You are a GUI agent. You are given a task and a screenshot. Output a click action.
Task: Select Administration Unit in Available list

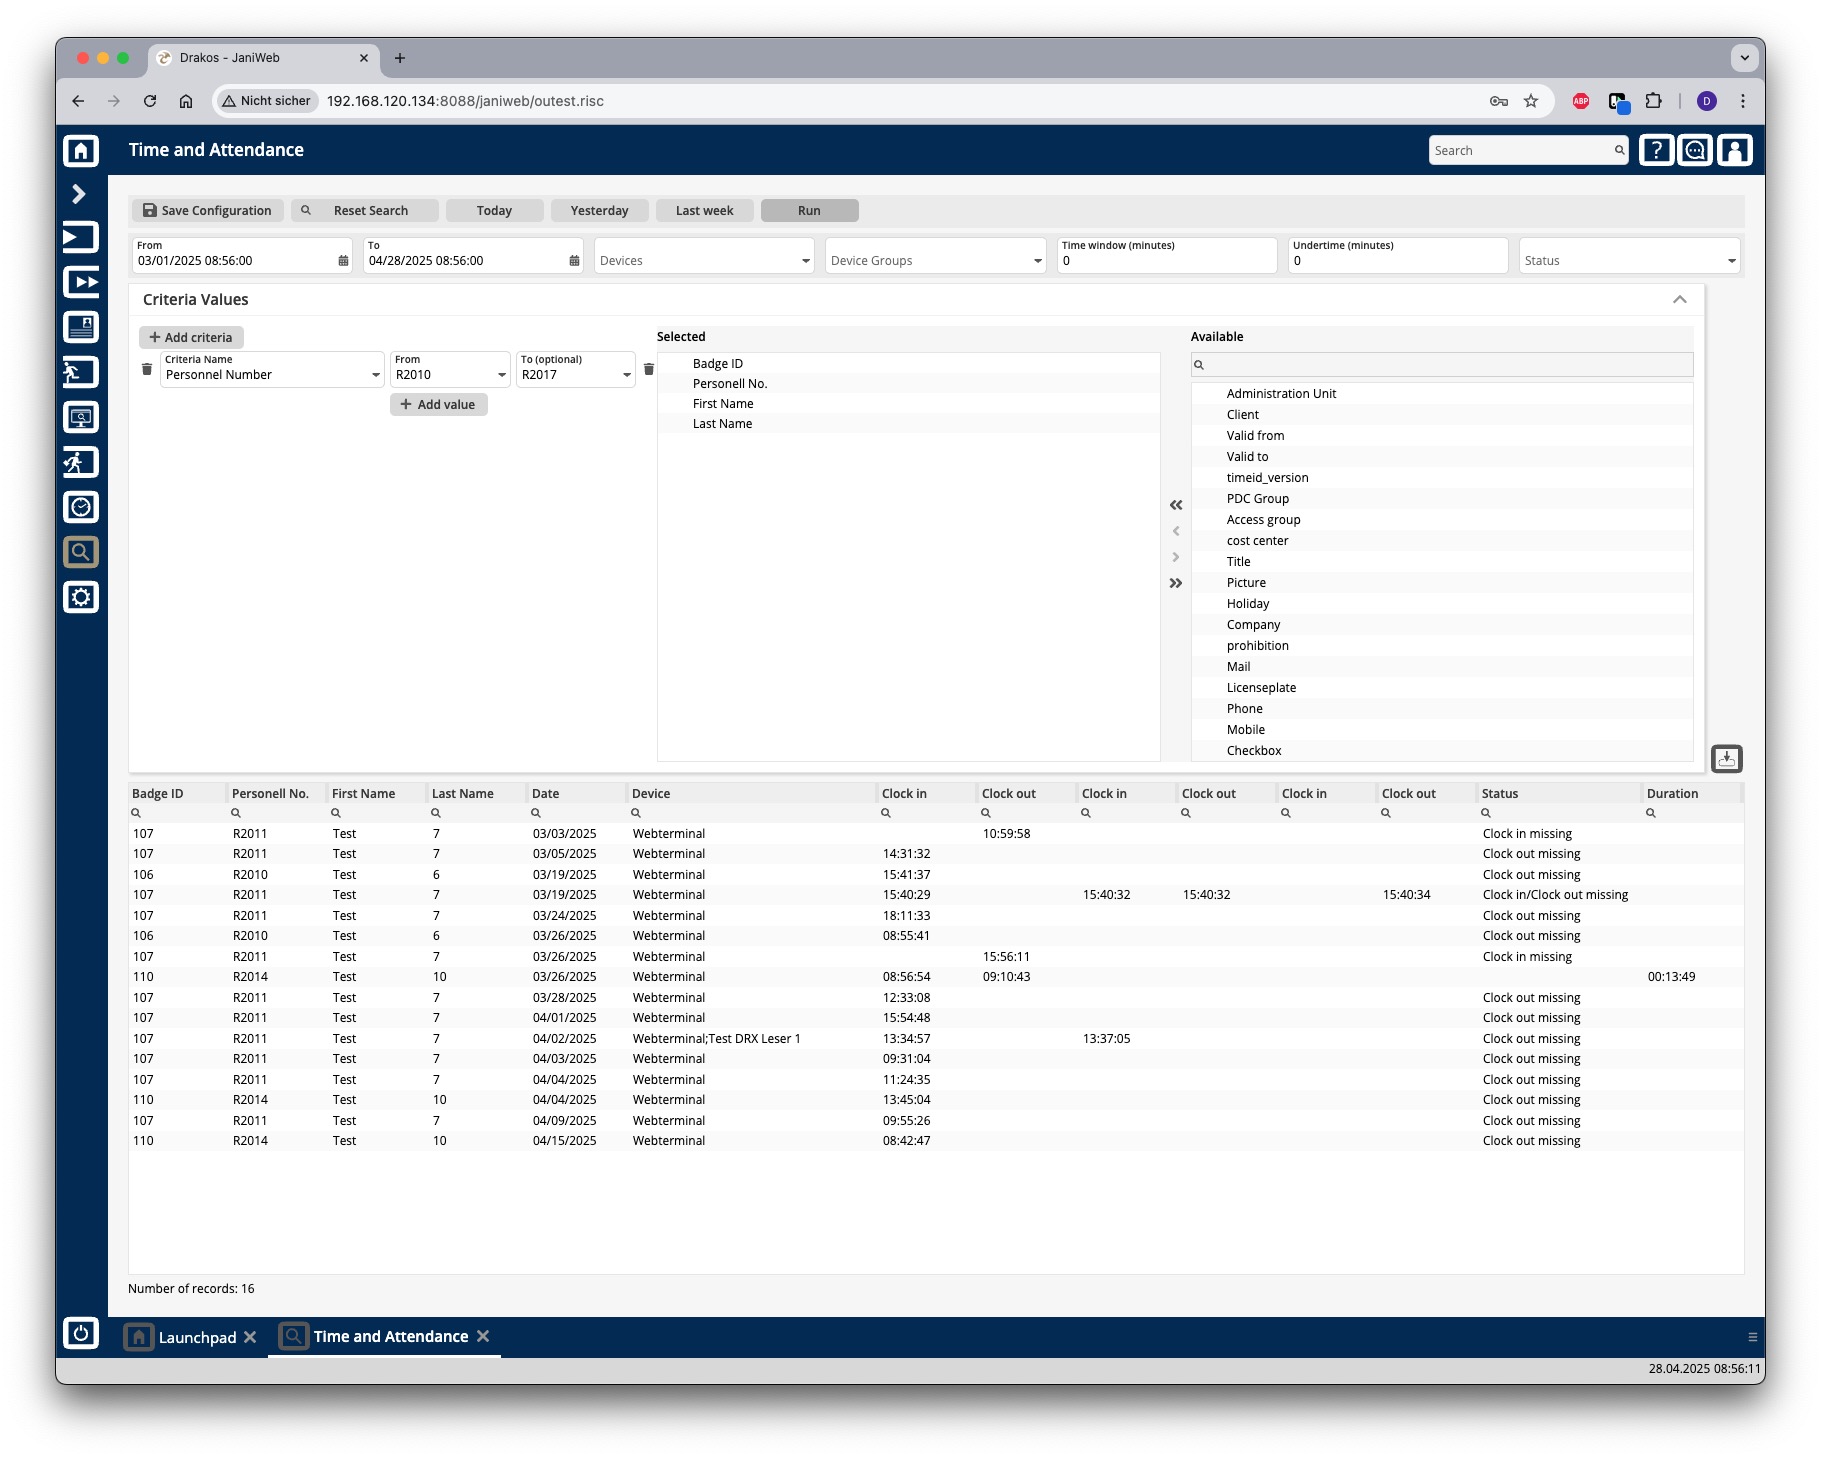click(1441, 394)
